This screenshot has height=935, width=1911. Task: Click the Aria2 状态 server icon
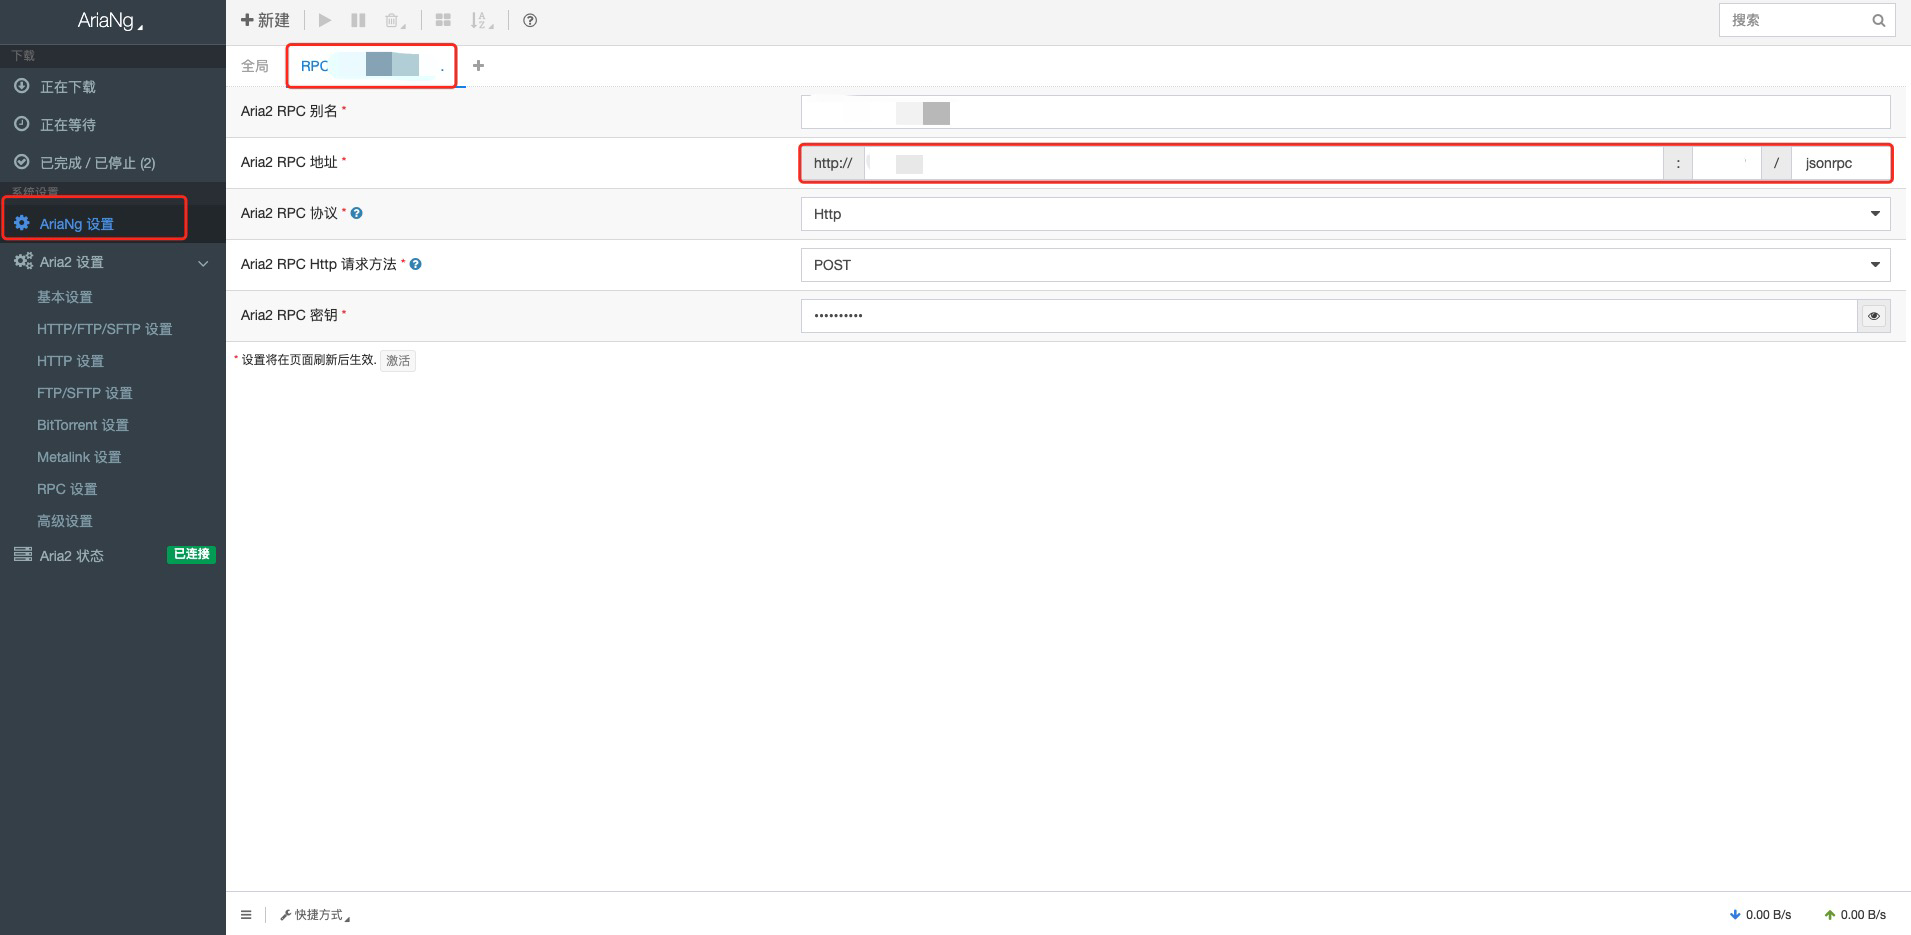coord(22,554)
